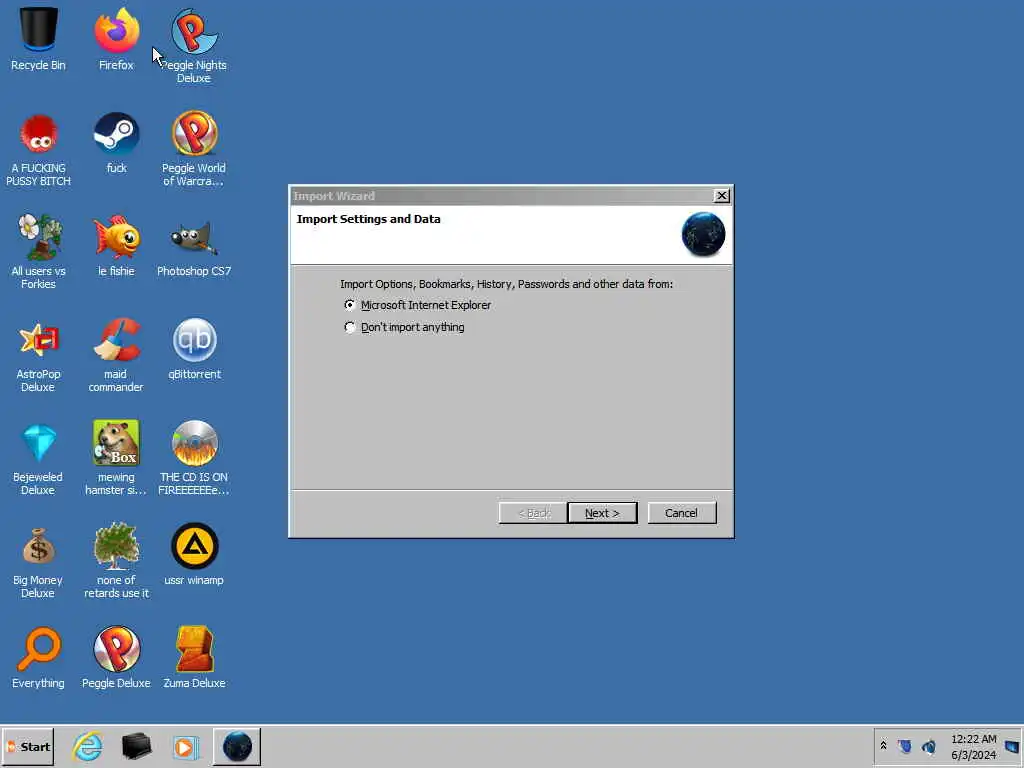Select the globe browser taskbar button
Image resolution: width=1024 pixels, height=768 pixels.
(237, 746)
